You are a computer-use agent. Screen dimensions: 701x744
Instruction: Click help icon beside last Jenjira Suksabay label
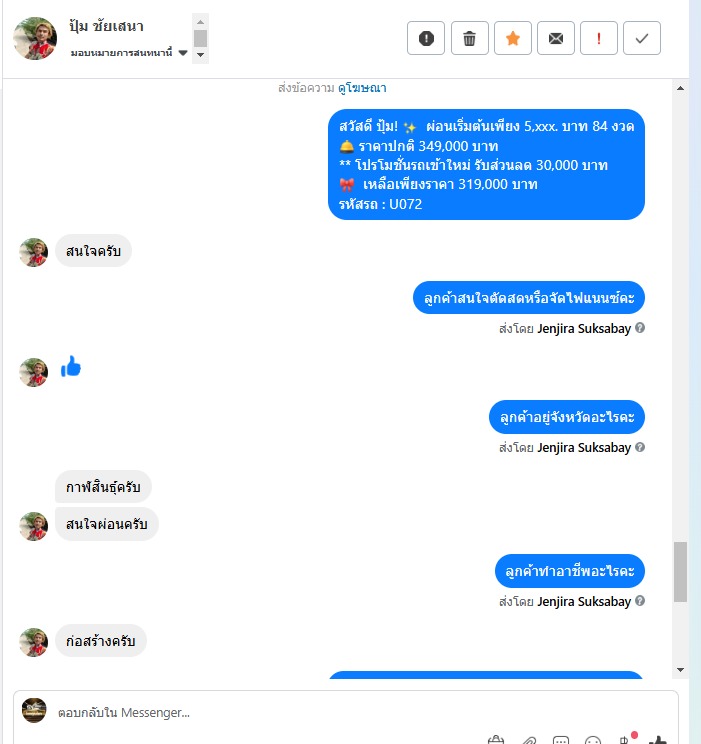(640, 601)
